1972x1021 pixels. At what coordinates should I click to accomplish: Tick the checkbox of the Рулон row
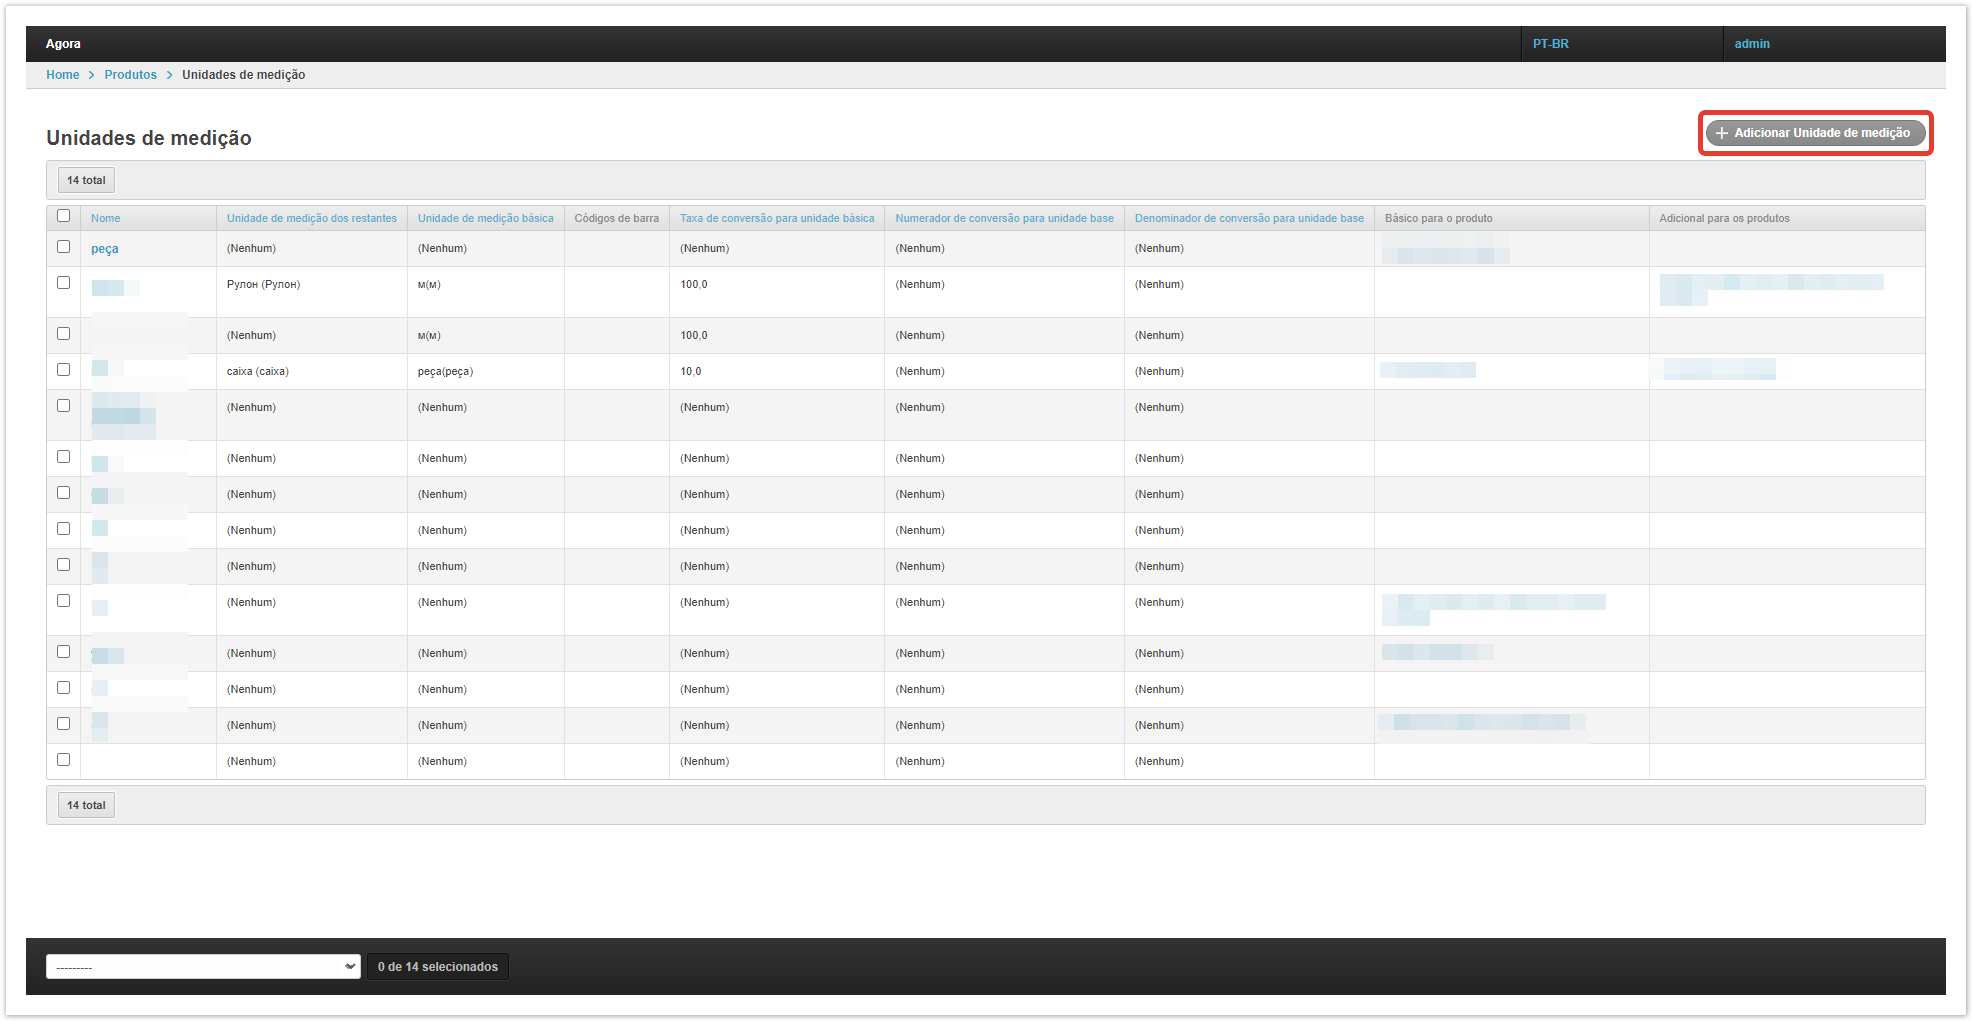(x=64, y=283)
